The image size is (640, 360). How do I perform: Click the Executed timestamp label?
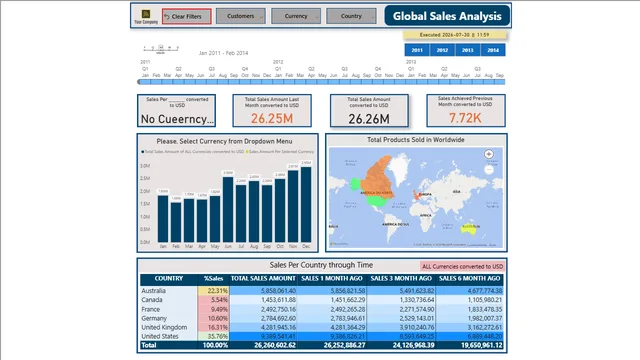454,35
